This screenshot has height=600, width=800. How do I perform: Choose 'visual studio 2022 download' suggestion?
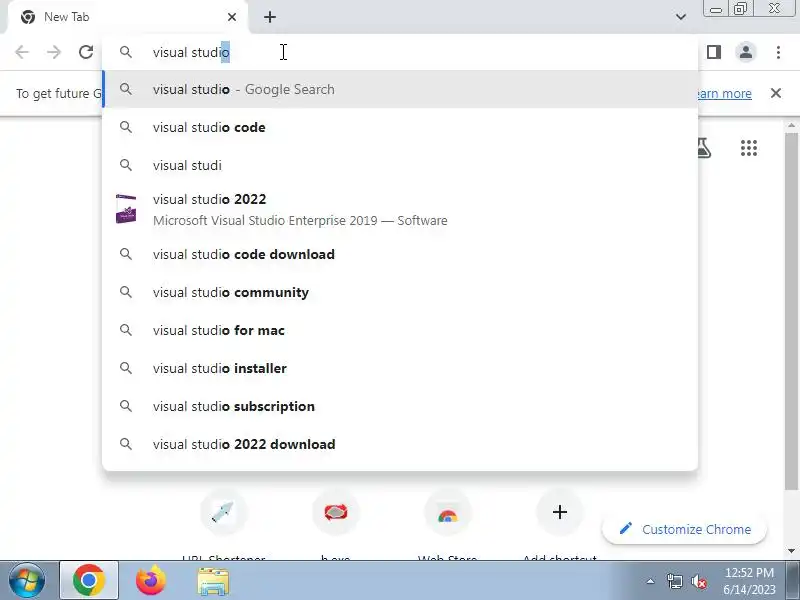(x=400, y=444)
